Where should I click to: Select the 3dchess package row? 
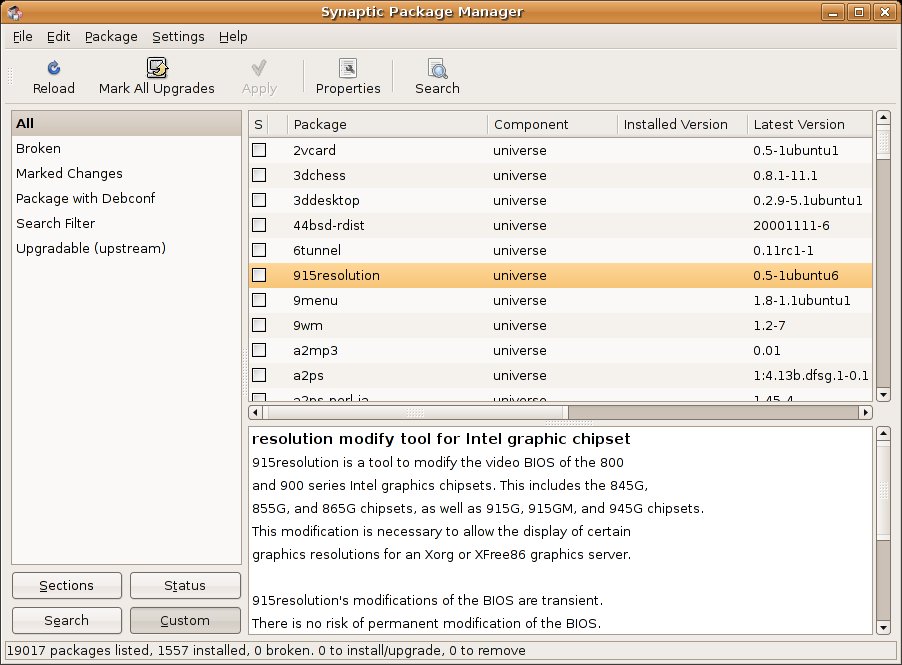click(x=560, y=175)
